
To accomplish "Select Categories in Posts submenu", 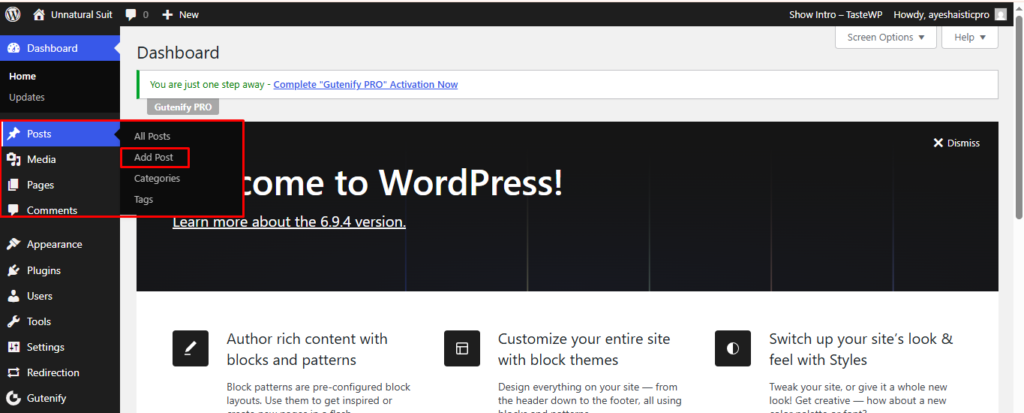I will coord(157,179).
